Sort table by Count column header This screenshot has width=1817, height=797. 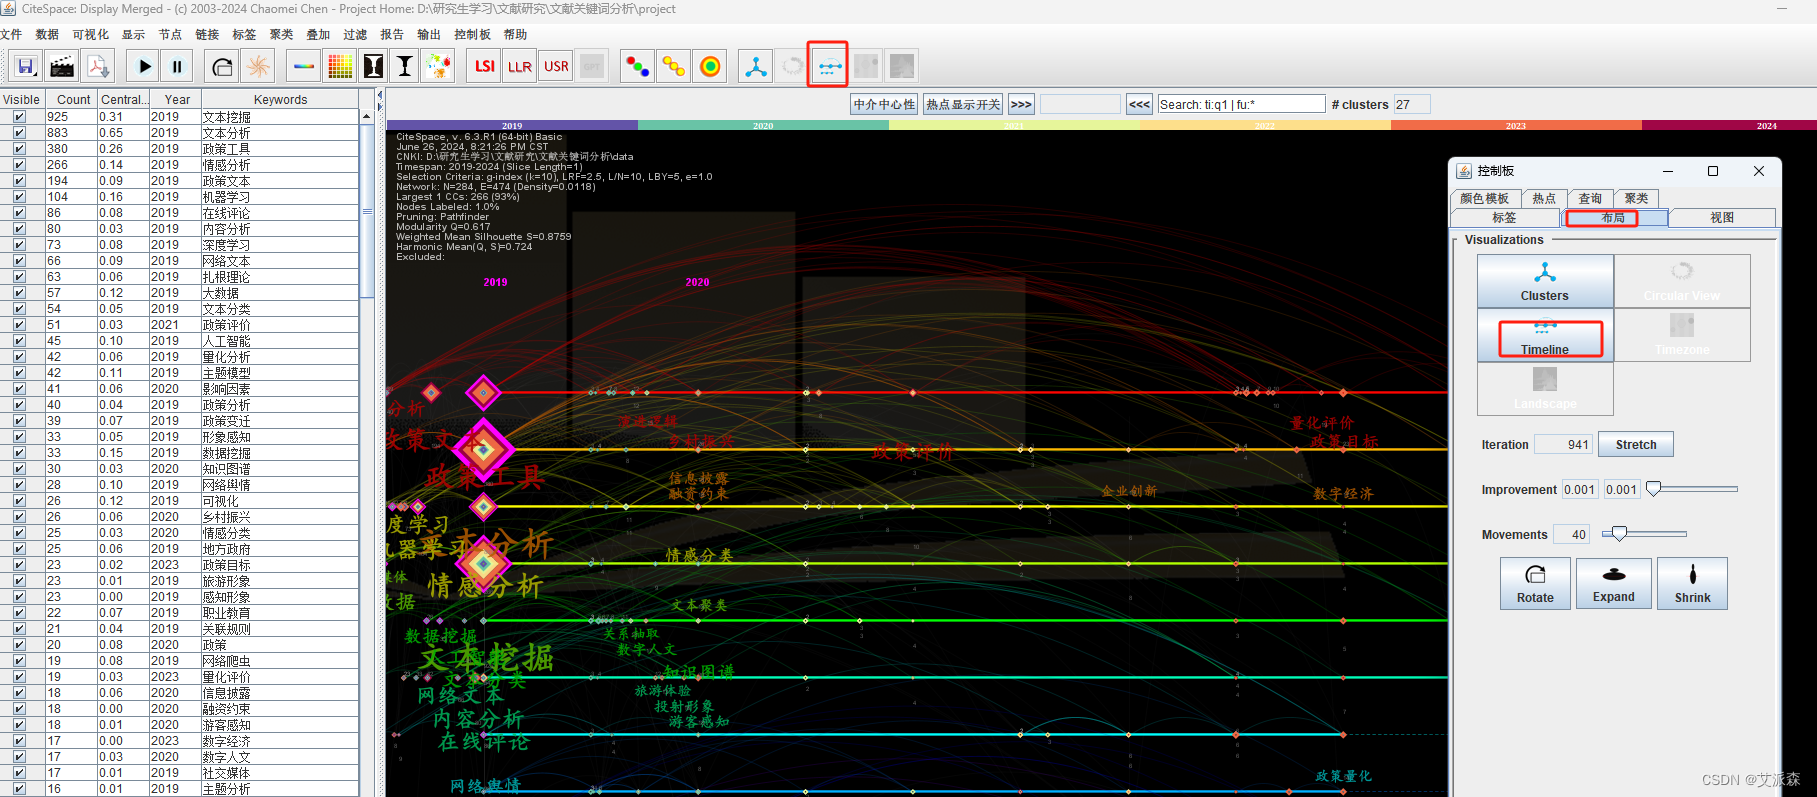click(x=73, y=100)
